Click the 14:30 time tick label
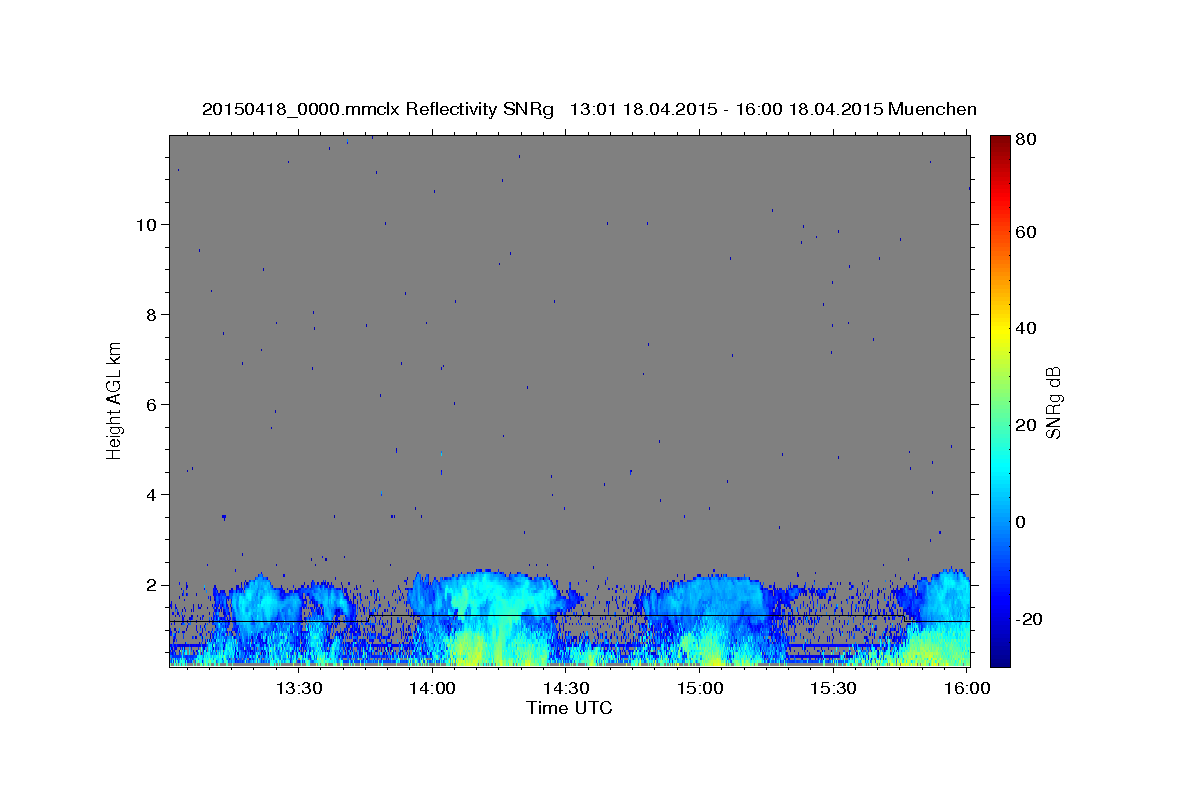This screenshot has height=800, width=1200. point(566,689)
